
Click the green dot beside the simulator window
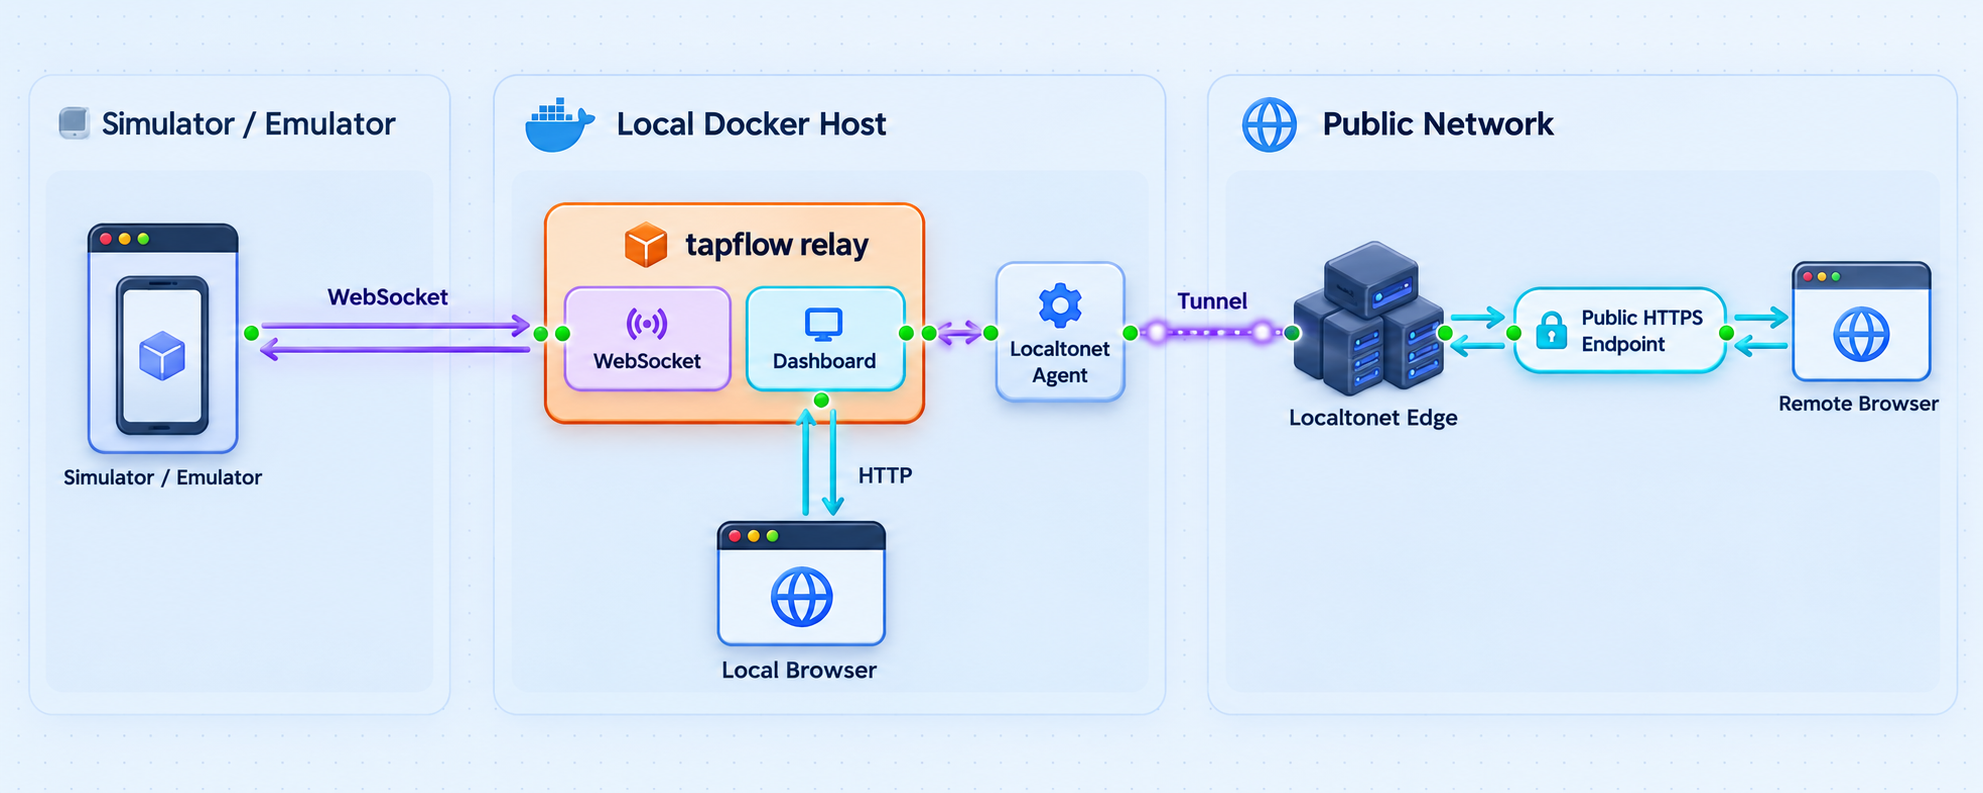(x=251, y=333)
